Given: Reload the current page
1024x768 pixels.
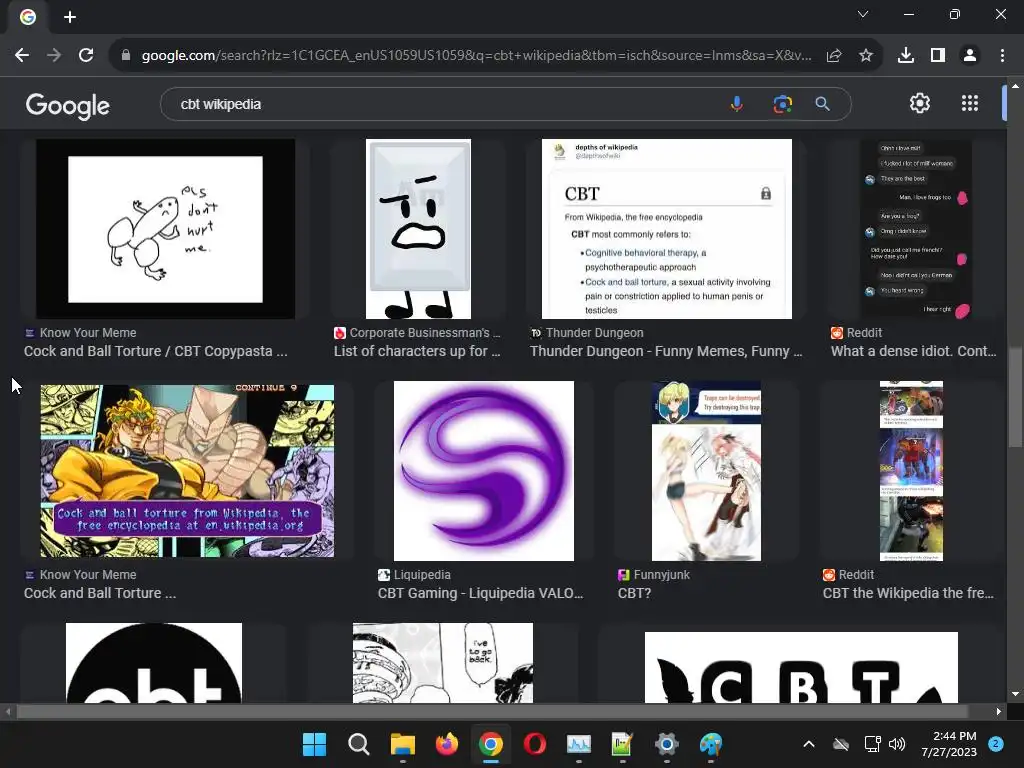Looking at the screenshot, I should tap(86, 56).
